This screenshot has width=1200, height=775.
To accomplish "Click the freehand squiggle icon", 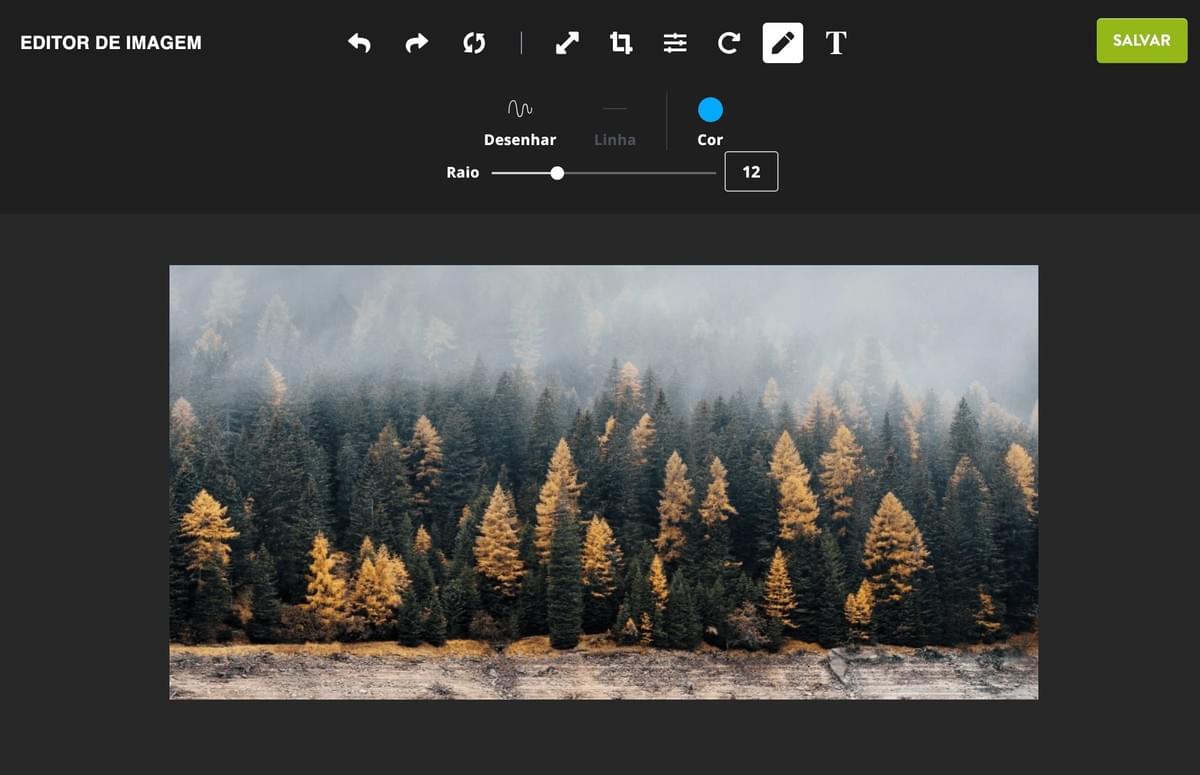I will coord(520,108).
